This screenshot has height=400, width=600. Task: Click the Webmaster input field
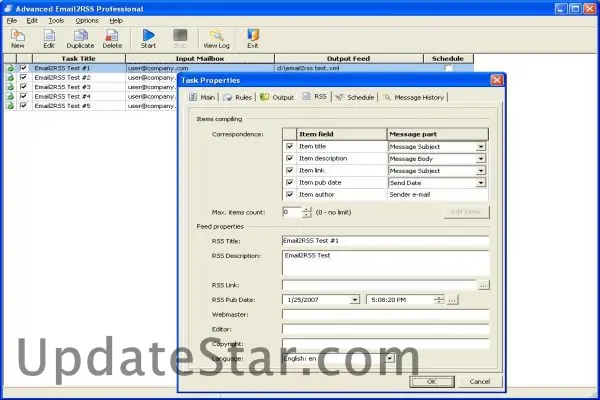pos(385,314)
